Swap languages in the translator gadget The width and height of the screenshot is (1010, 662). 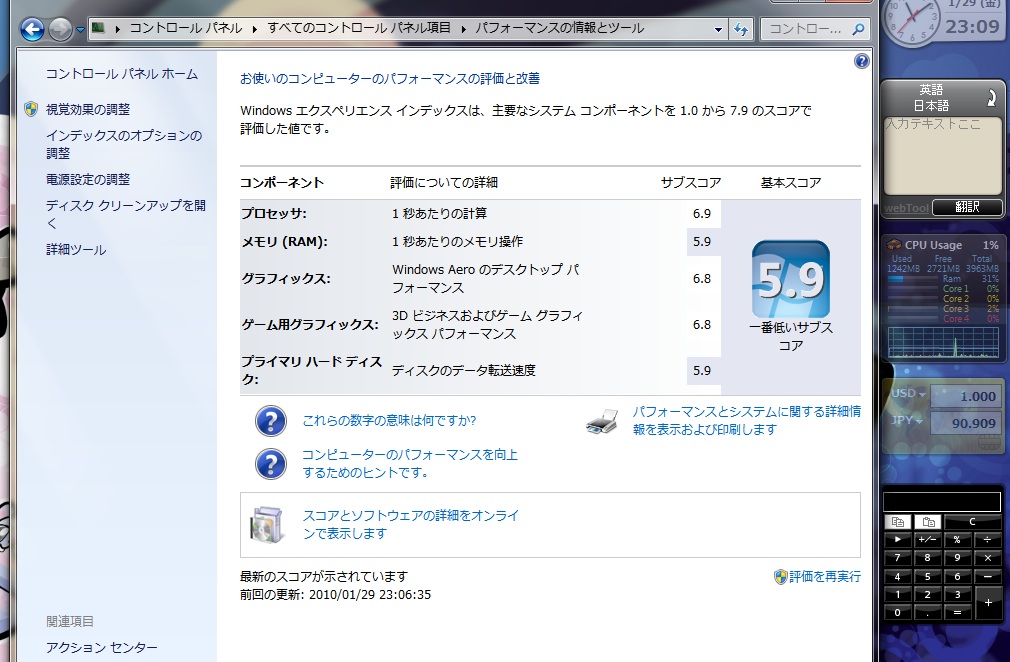tap(991, 98)
